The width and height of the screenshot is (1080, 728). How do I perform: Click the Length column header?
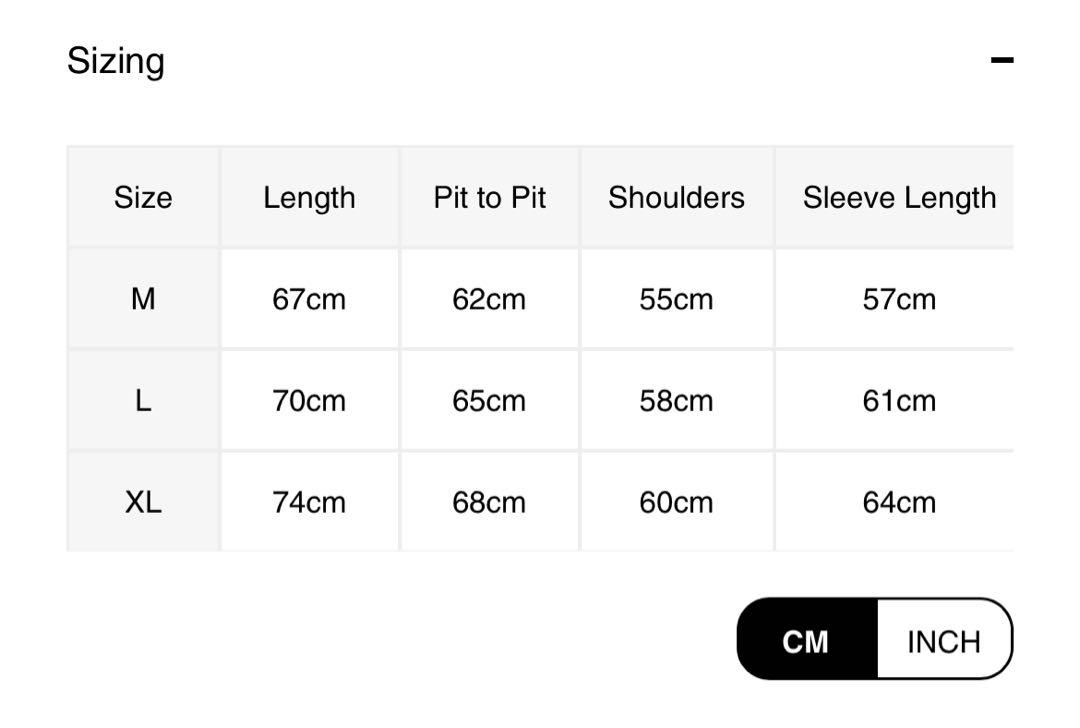point(309,198)
